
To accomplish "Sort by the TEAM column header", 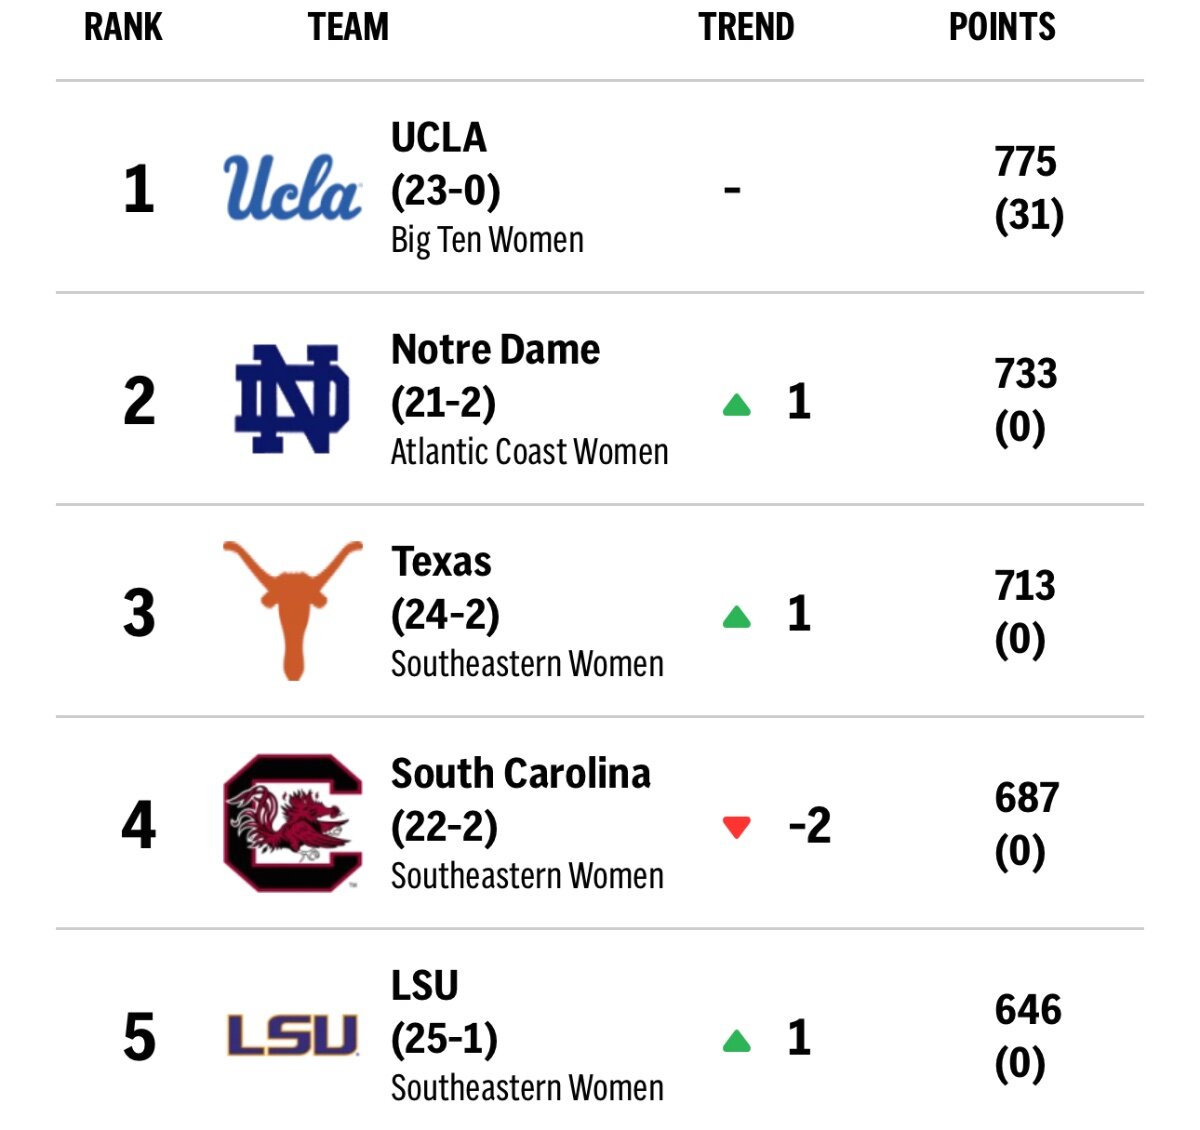I will pos(348,27).
